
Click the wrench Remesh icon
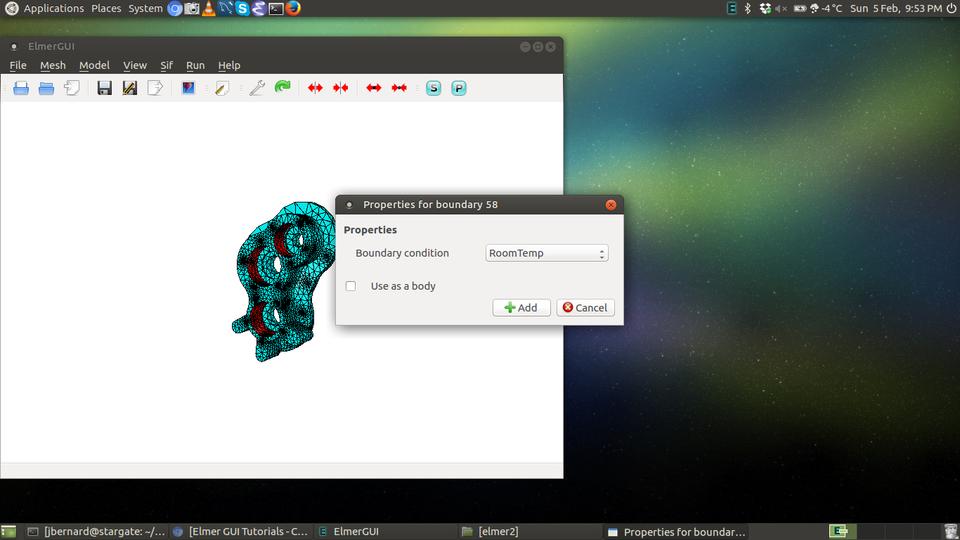[257, 88]
